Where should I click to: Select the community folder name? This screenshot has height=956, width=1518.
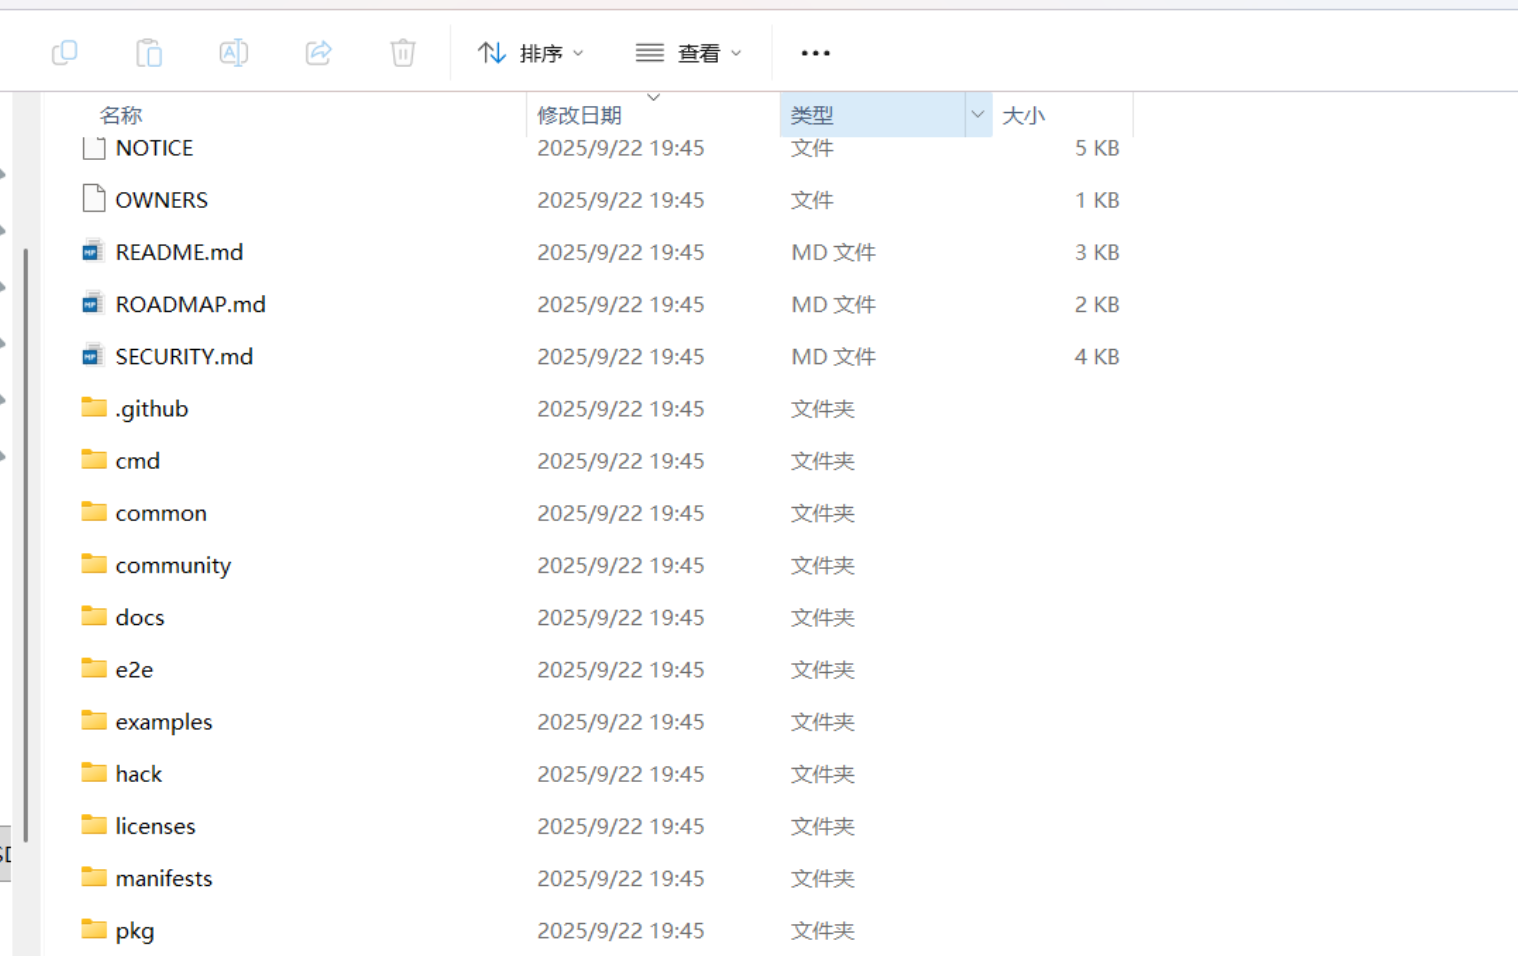click(173, 566)
